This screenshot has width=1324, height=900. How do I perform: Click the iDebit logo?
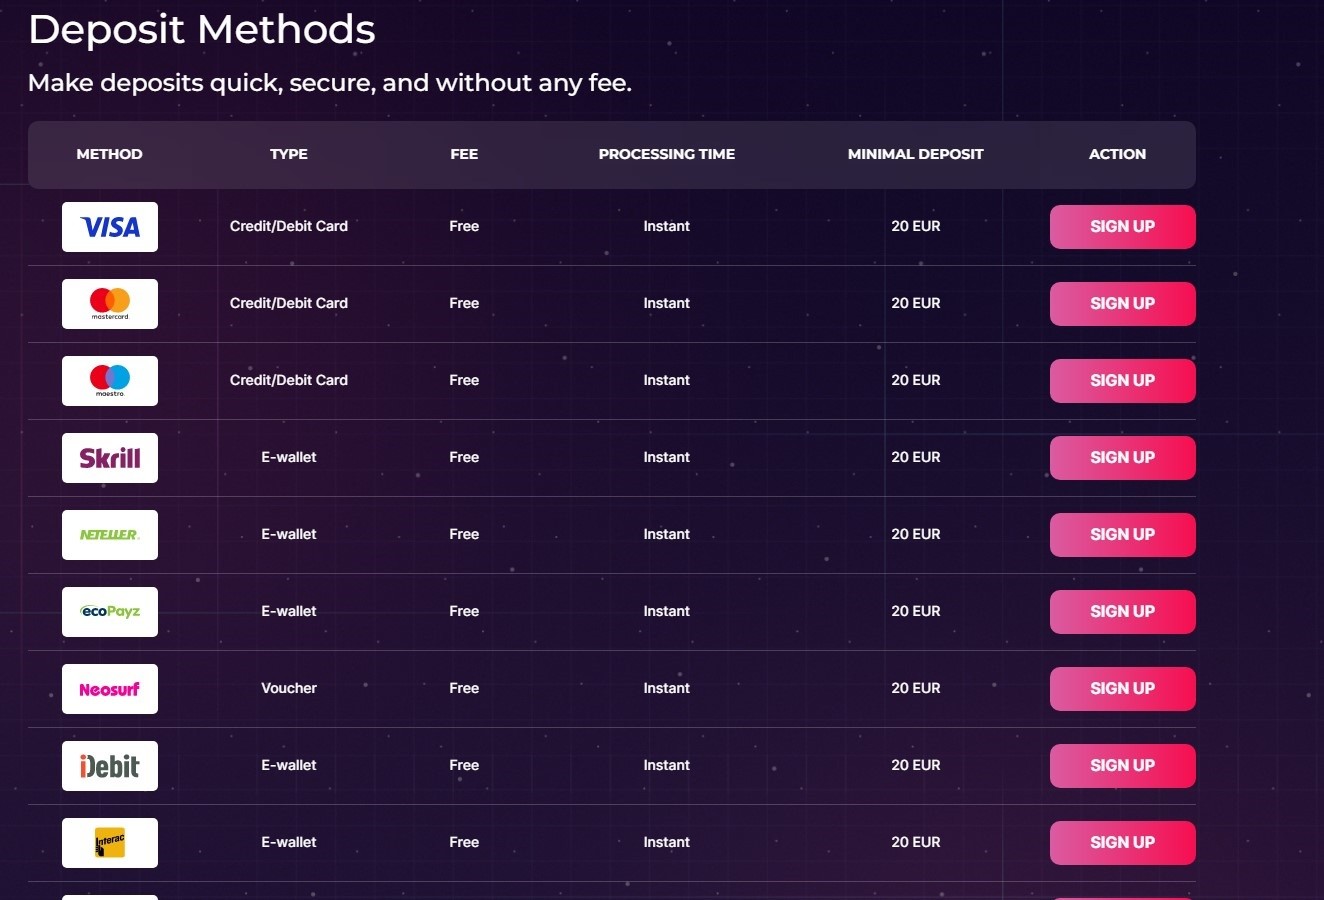(x=110, y=766)
